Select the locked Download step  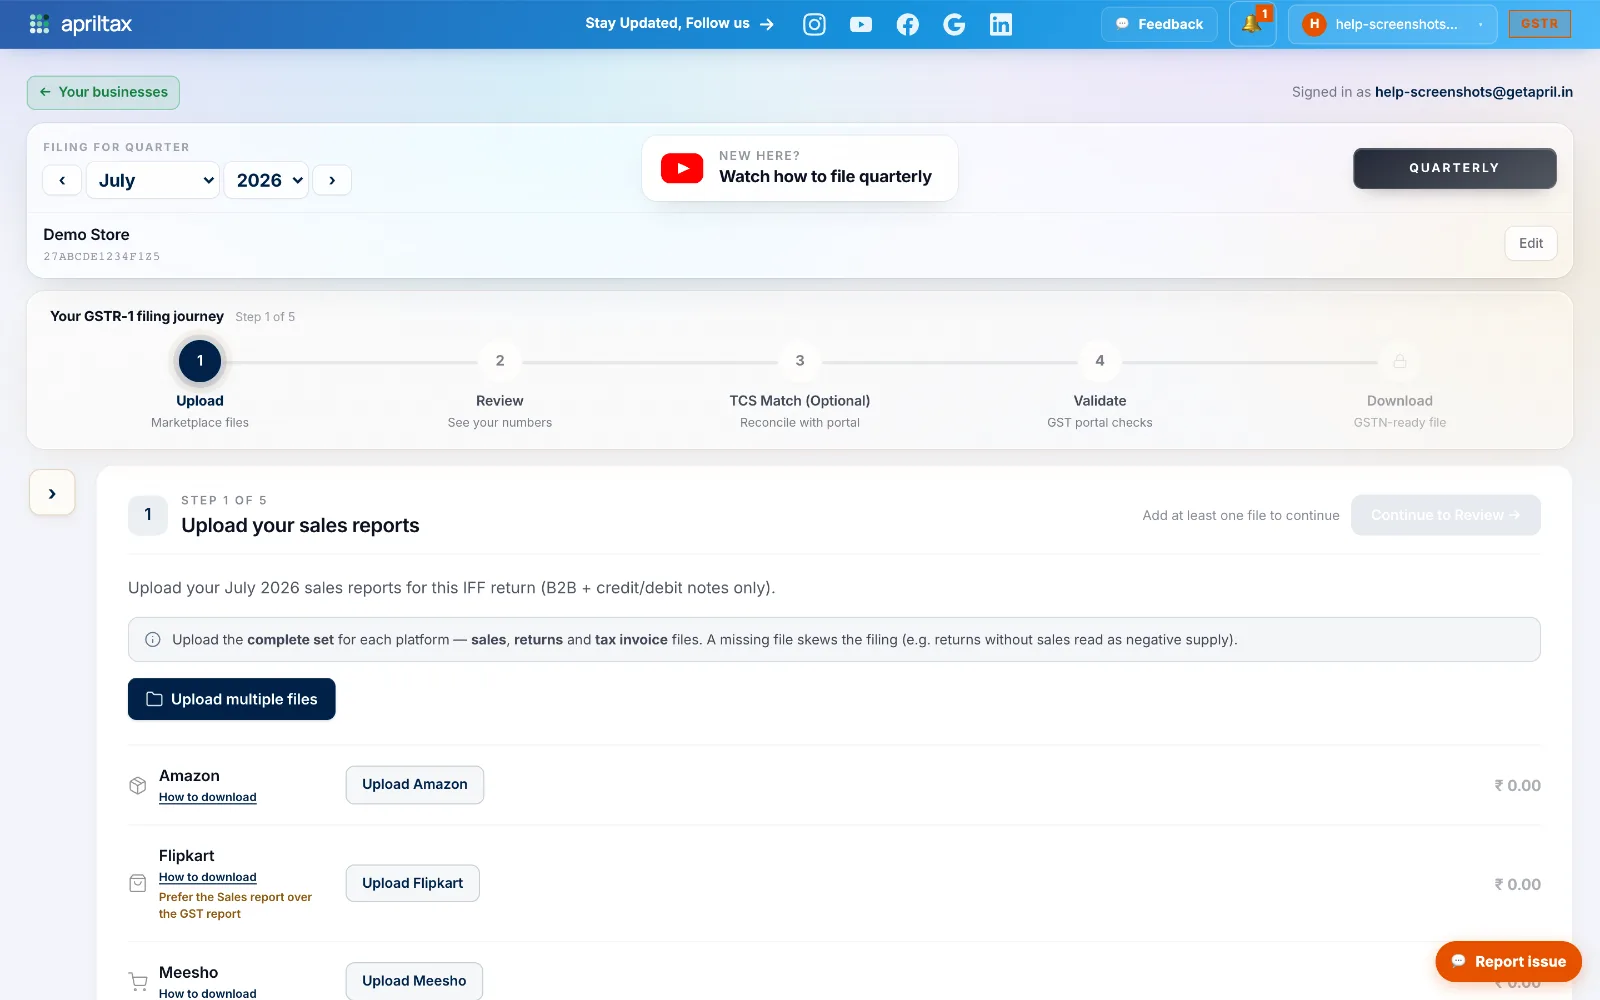pyautogui.click(x=1400, y=361)
